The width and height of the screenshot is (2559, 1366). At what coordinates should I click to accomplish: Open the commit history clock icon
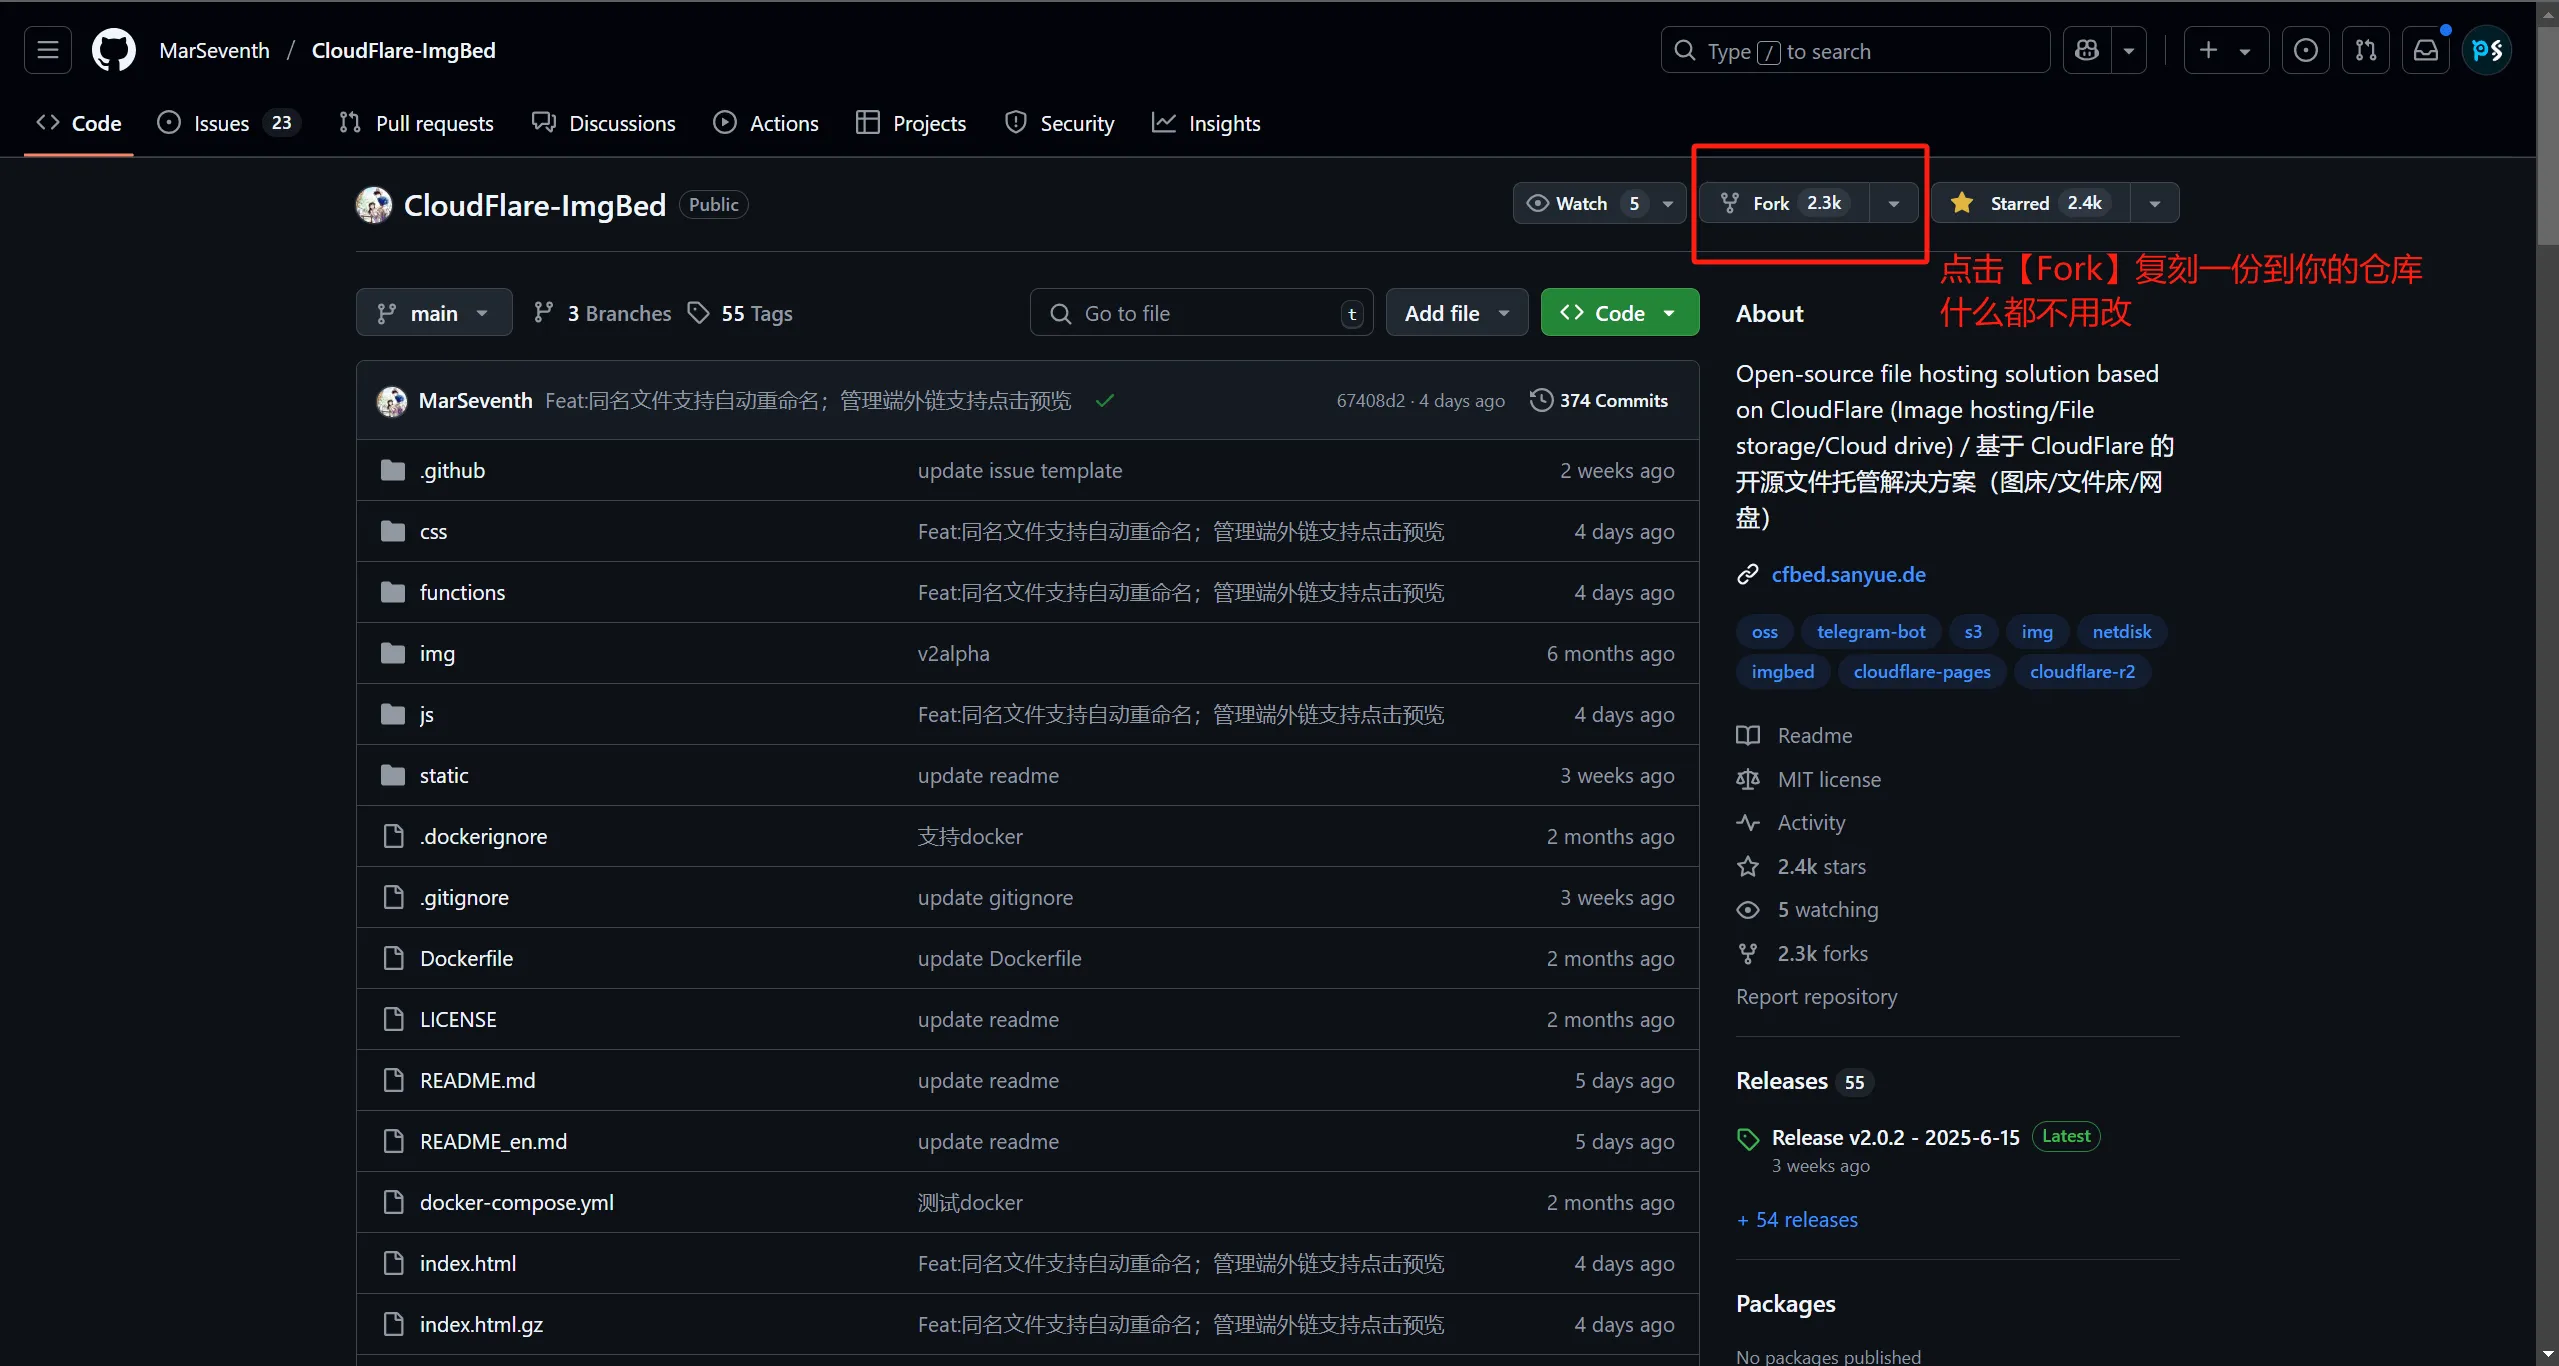[x=1541, y=400]
